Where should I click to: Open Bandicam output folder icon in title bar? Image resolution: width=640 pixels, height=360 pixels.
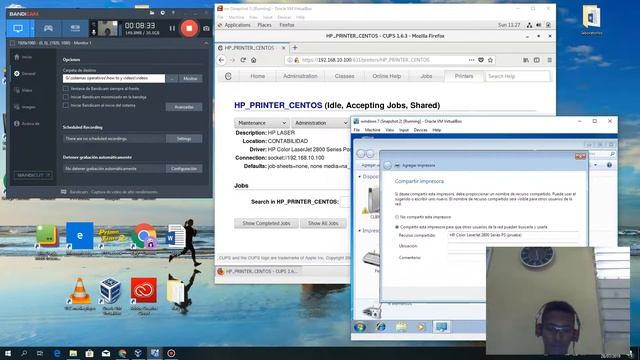coord(152,13)
